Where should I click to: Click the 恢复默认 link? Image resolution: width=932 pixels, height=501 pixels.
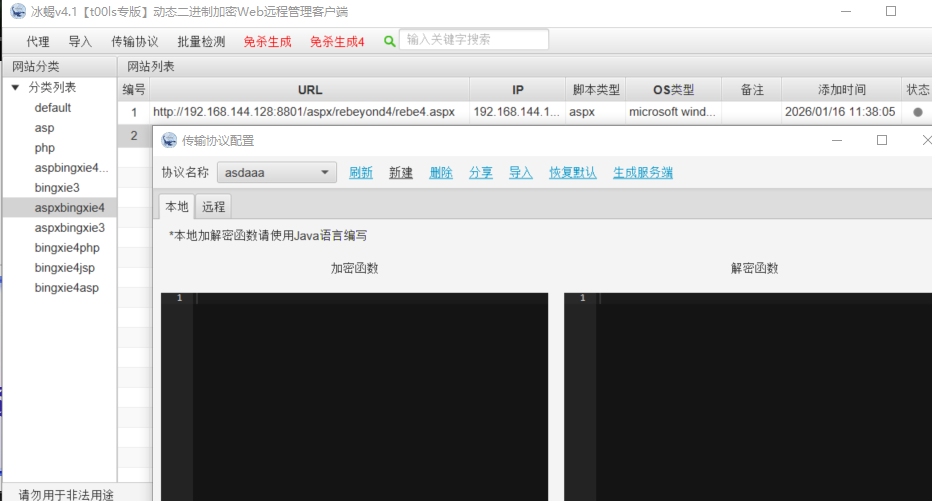(x=573, y=173)
